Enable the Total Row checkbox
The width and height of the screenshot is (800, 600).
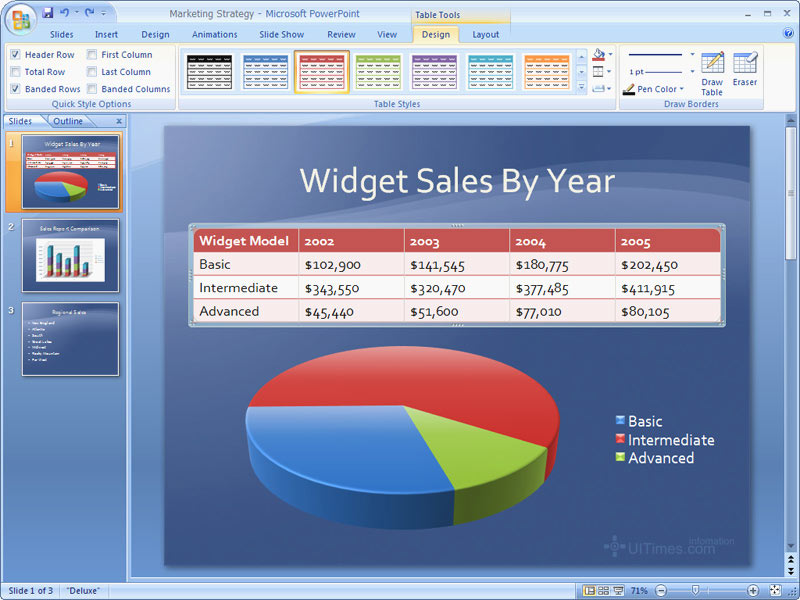pos(15,72)
